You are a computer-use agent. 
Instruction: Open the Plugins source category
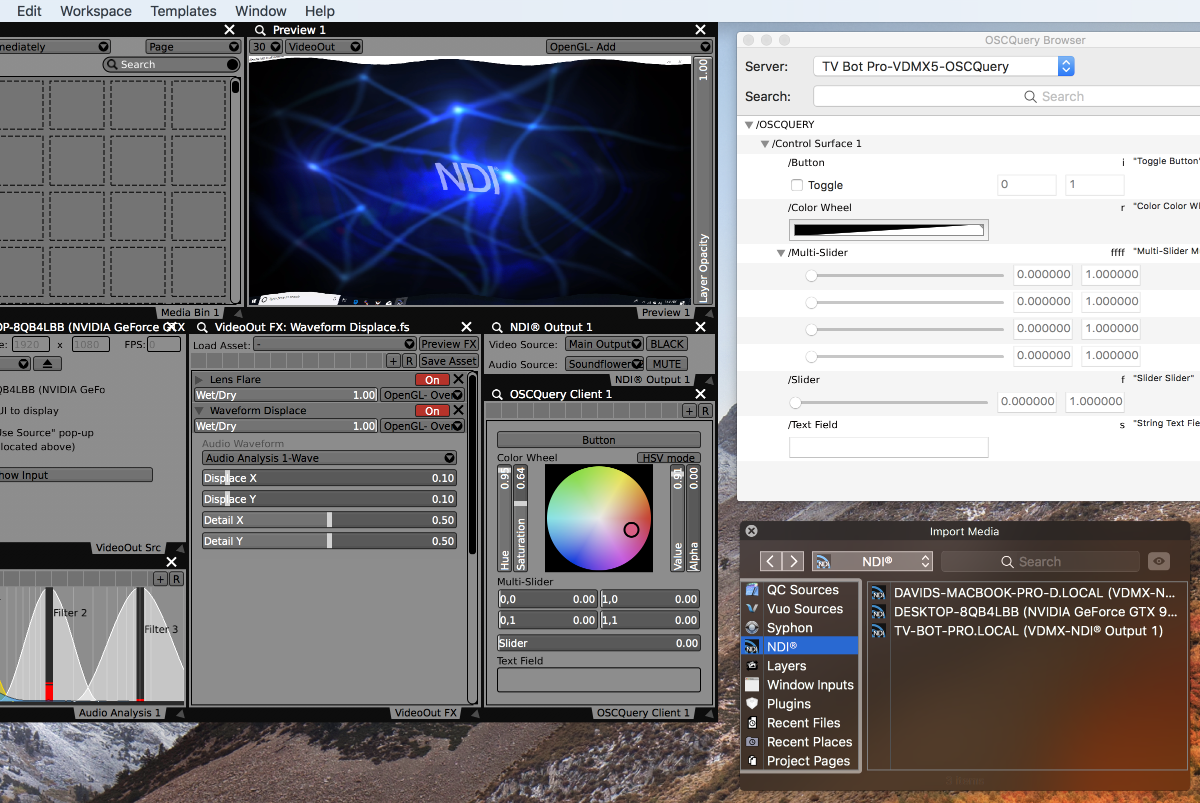788,704
